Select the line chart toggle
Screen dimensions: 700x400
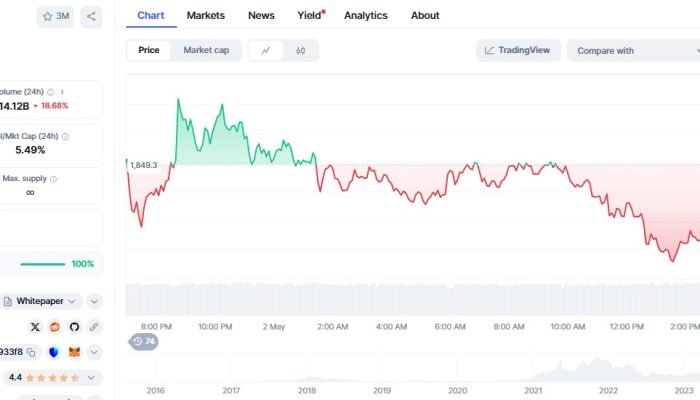(x=266, y=50)
